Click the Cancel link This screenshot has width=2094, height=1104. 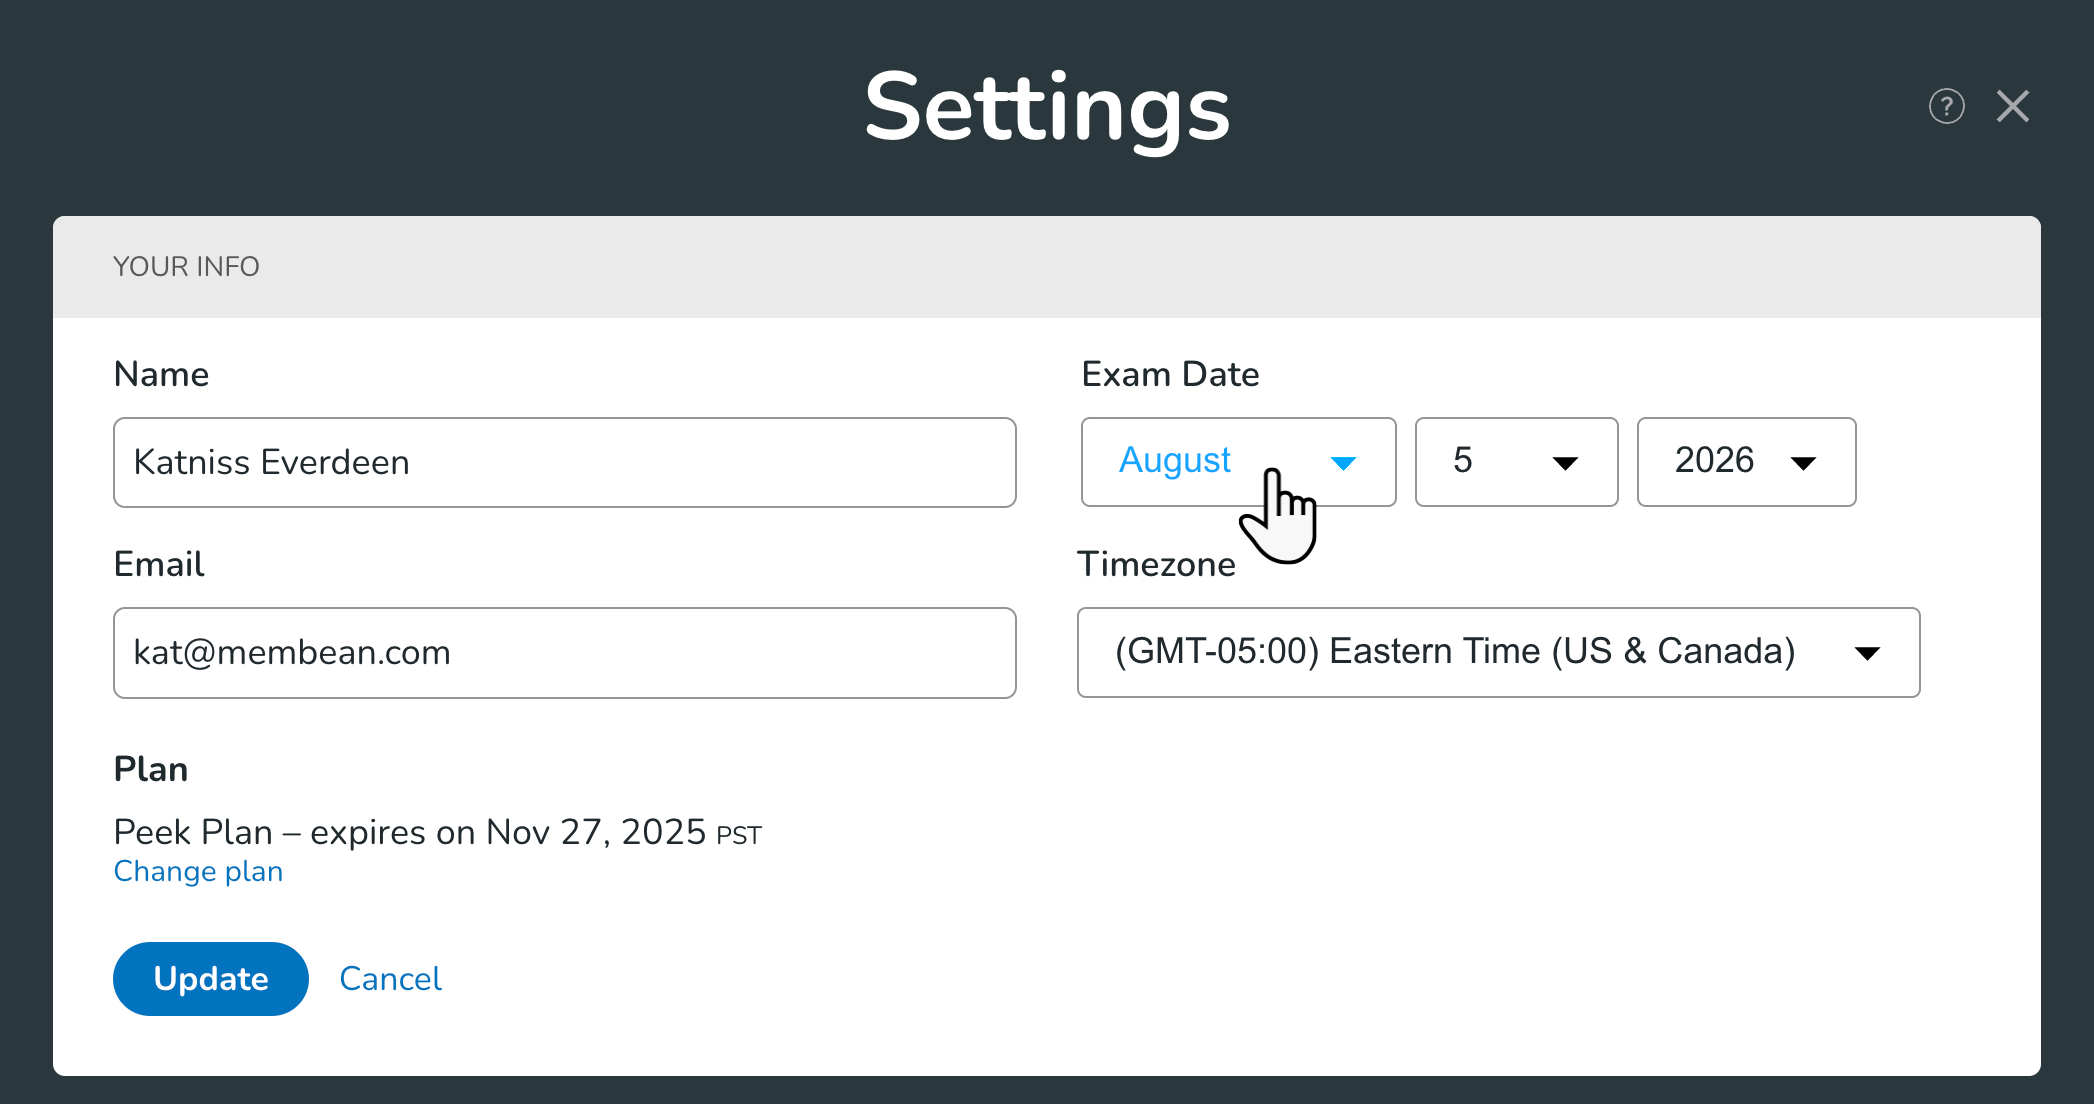390,978
